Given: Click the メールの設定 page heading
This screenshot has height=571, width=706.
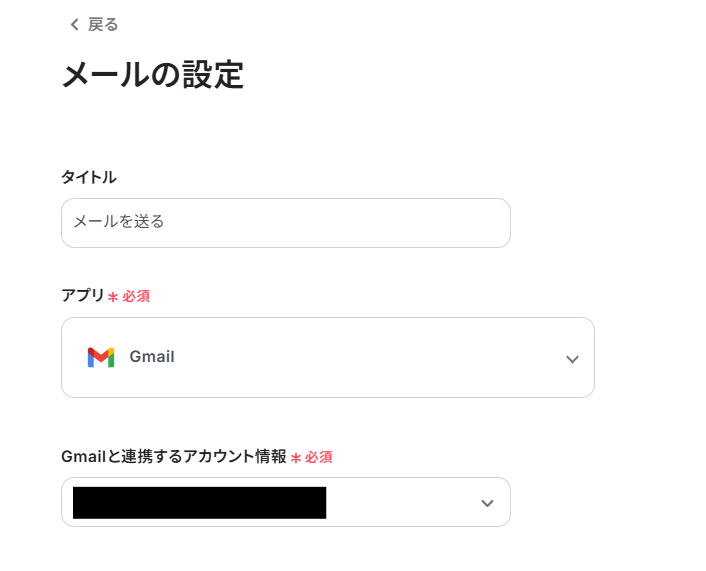Looking at the screenshot, I should coord(152,75).
